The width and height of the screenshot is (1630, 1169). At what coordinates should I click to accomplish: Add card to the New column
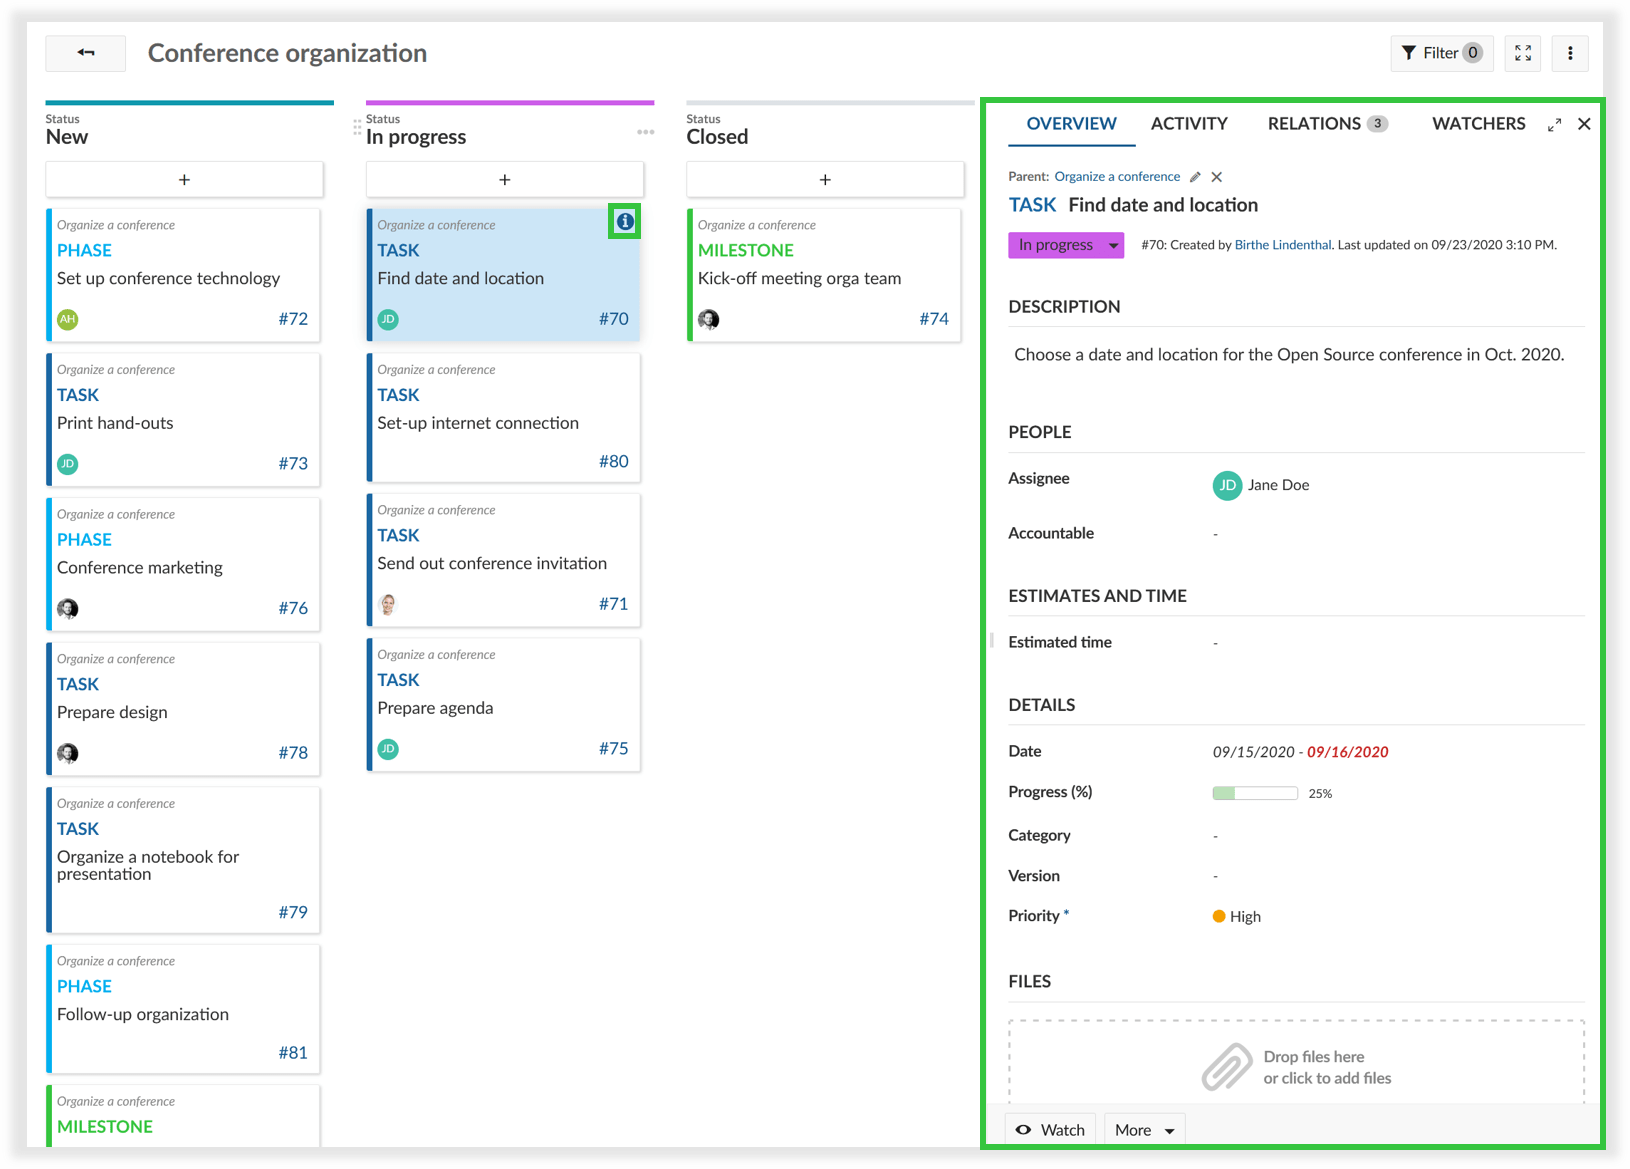click(x=184, y=180)
